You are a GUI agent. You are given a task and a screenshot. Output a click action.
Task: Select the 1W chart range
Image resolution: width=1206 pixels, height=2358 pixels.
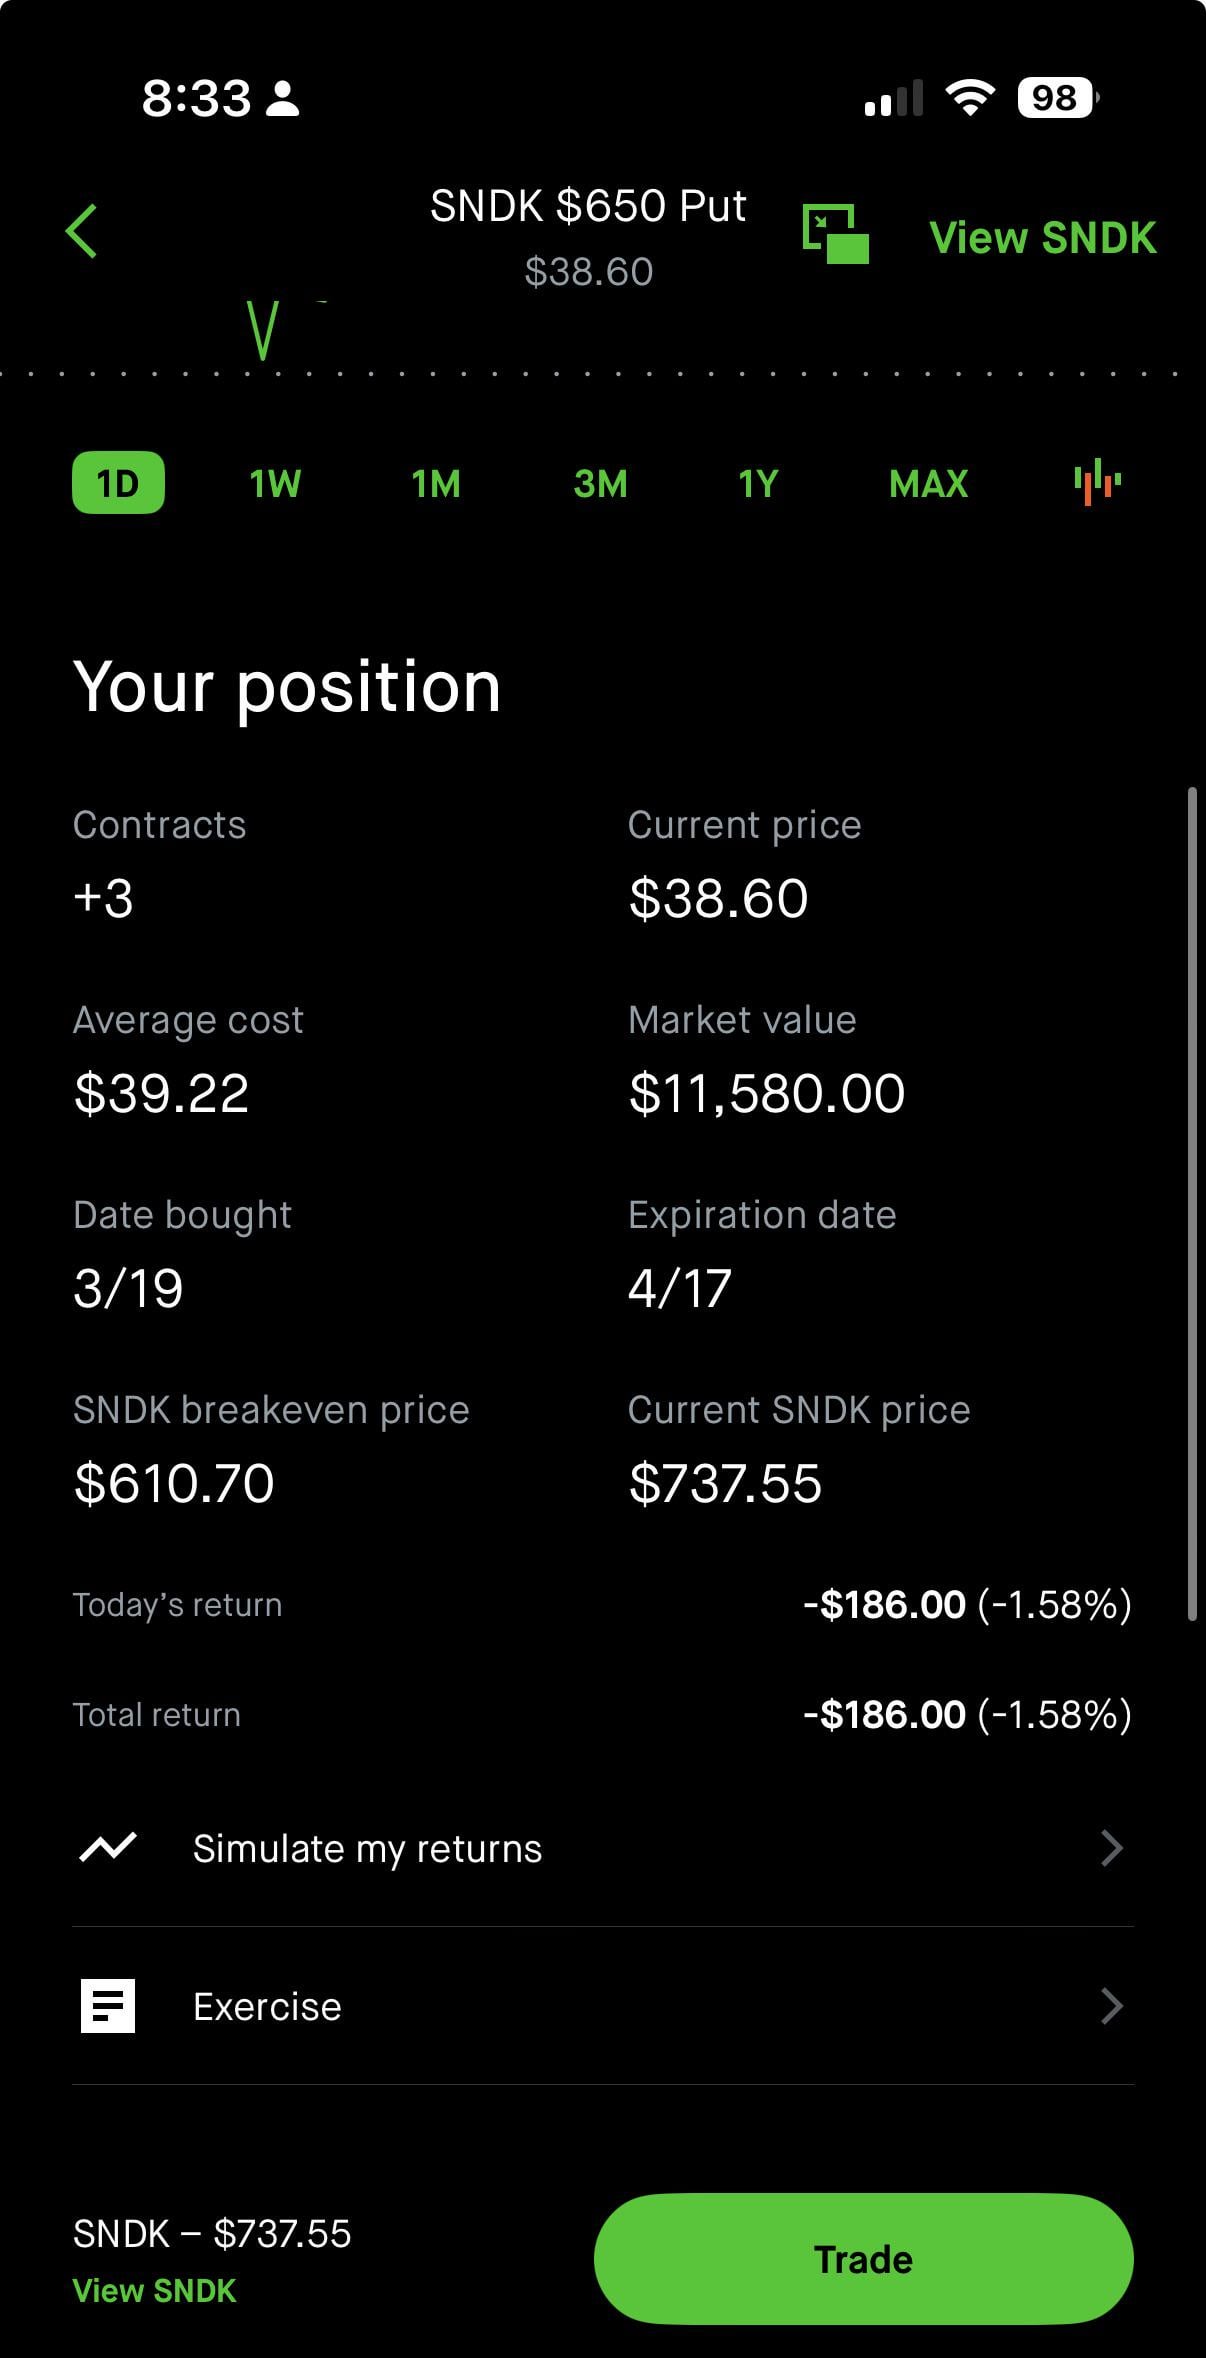[x=275, y=484]
